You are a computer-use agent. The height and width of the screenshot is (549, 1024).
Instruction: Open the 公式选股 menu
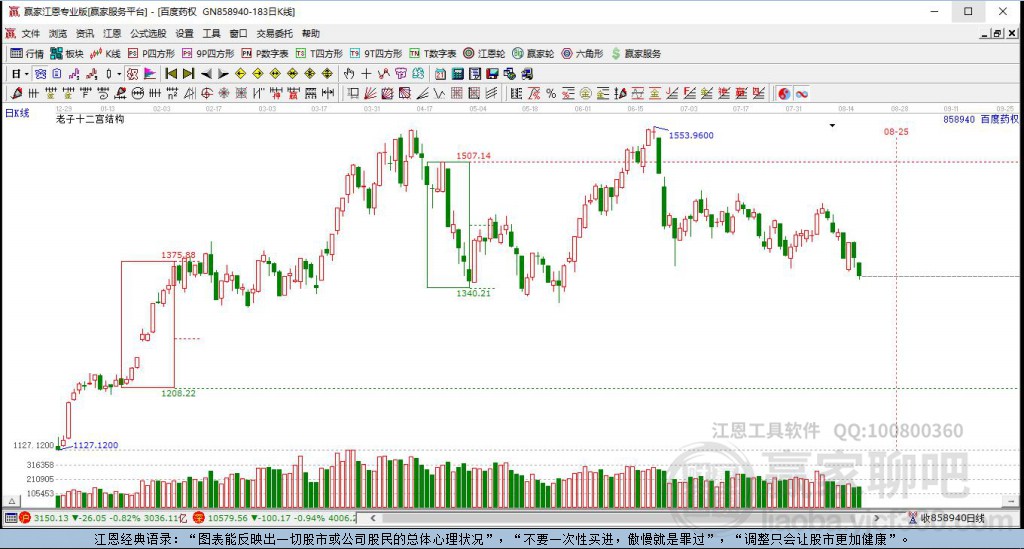[146, 33]
